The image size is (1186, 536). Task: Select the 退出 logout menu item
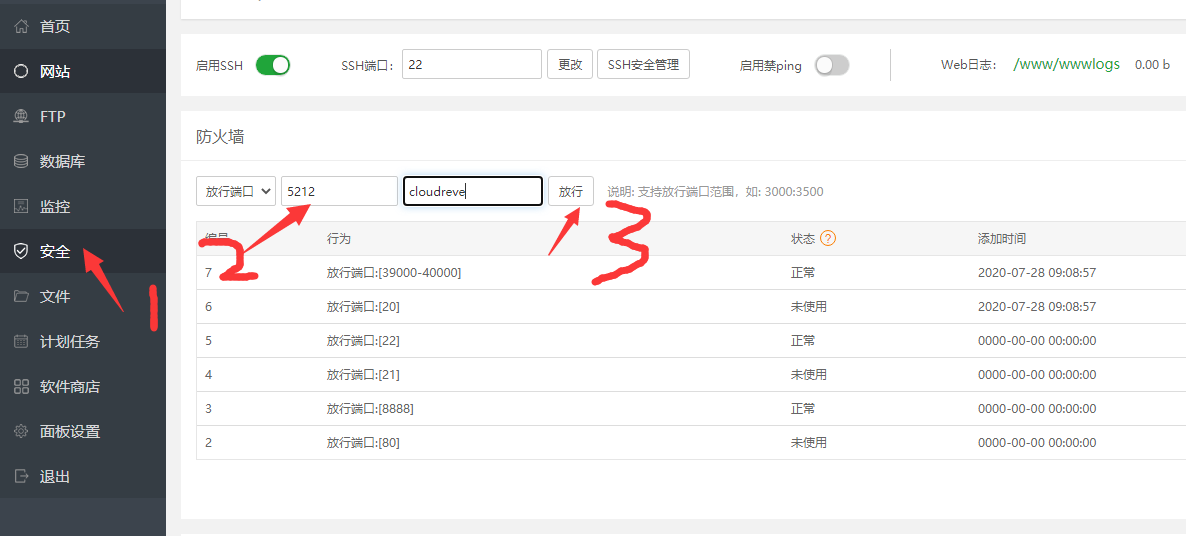point(55,477)
